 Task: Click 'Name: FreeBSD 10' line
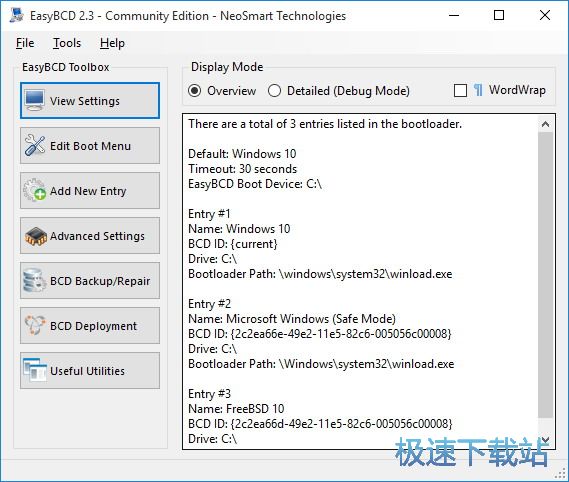(x=236, y=409)
